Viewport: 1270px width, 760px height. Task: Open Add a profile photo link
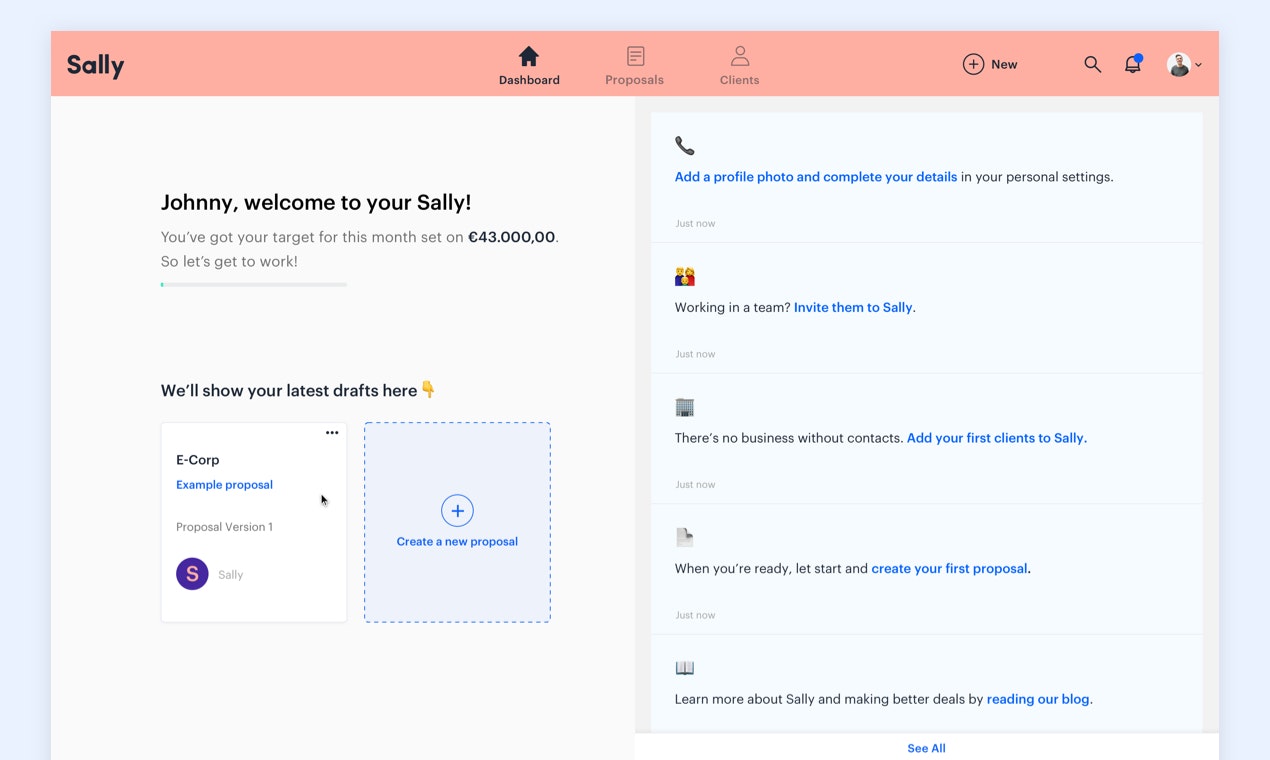click(x=816, y=177)
